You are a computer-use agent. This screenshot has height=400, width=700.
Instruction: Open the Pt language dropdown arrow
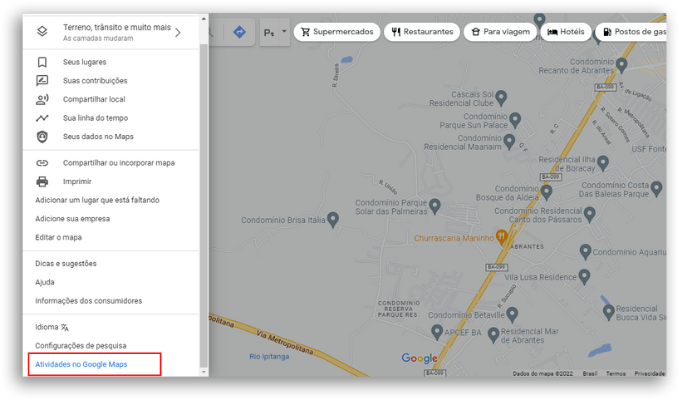(284, 32)
